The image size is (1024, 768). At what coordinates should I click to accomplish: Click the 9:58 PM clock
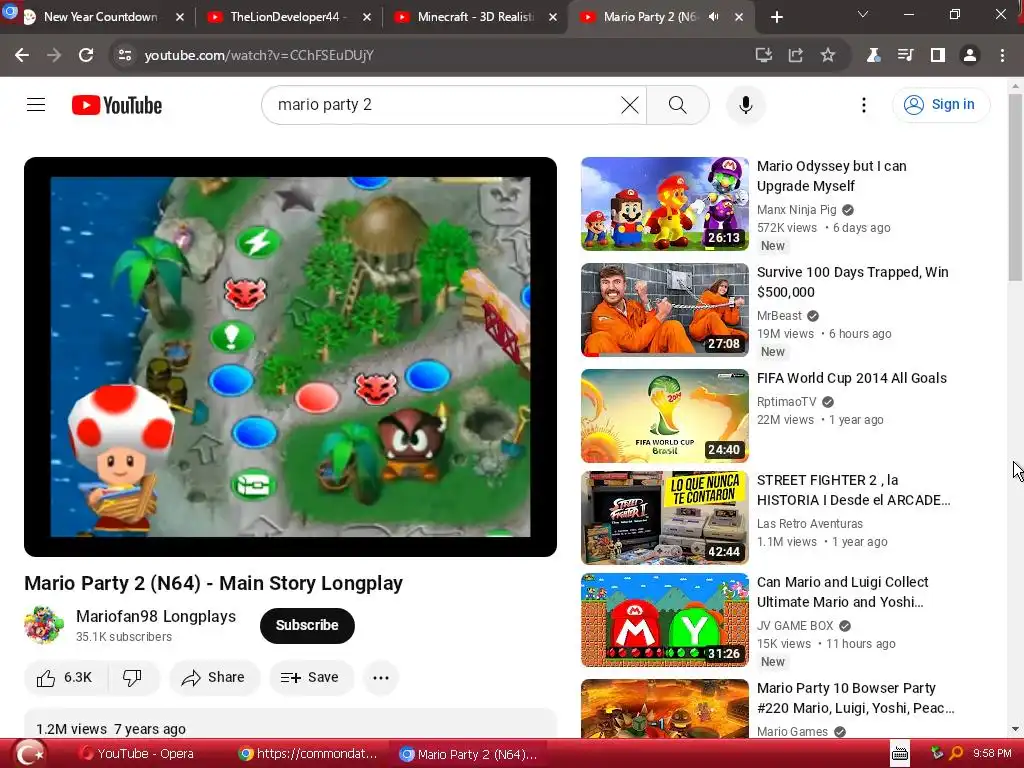992,754
